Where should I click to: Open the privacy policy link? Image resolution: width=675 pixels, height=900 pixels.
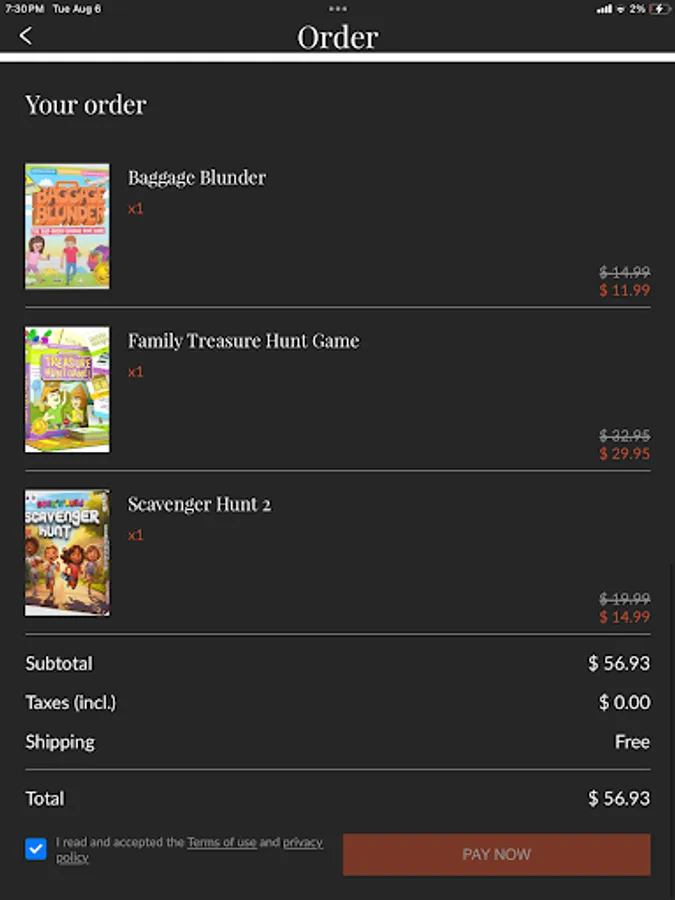[x=302, y=842]
